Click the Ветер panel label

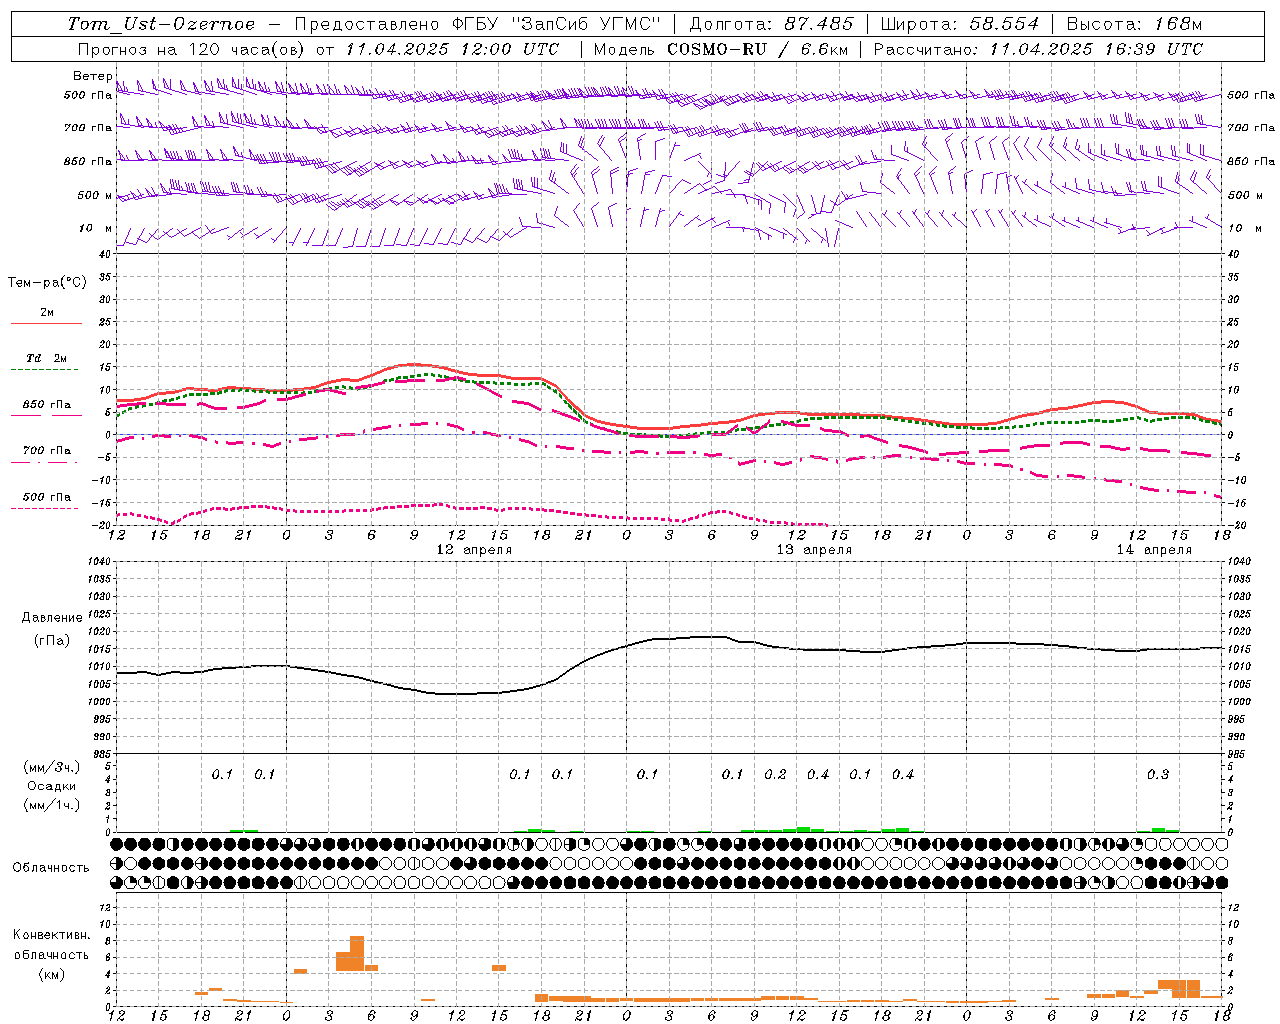pyautogui.click(x=93, y=76)
